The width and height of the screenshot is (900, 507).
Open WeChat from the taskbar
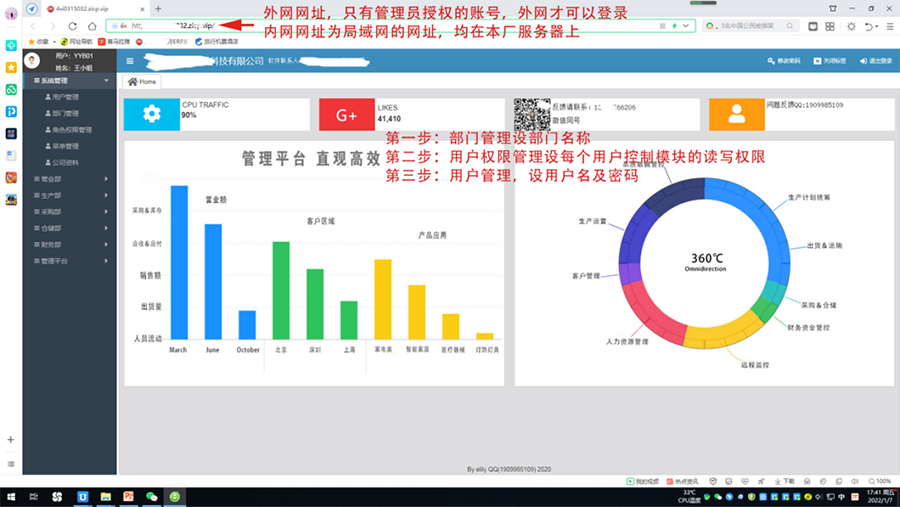[x=152, y=497]
